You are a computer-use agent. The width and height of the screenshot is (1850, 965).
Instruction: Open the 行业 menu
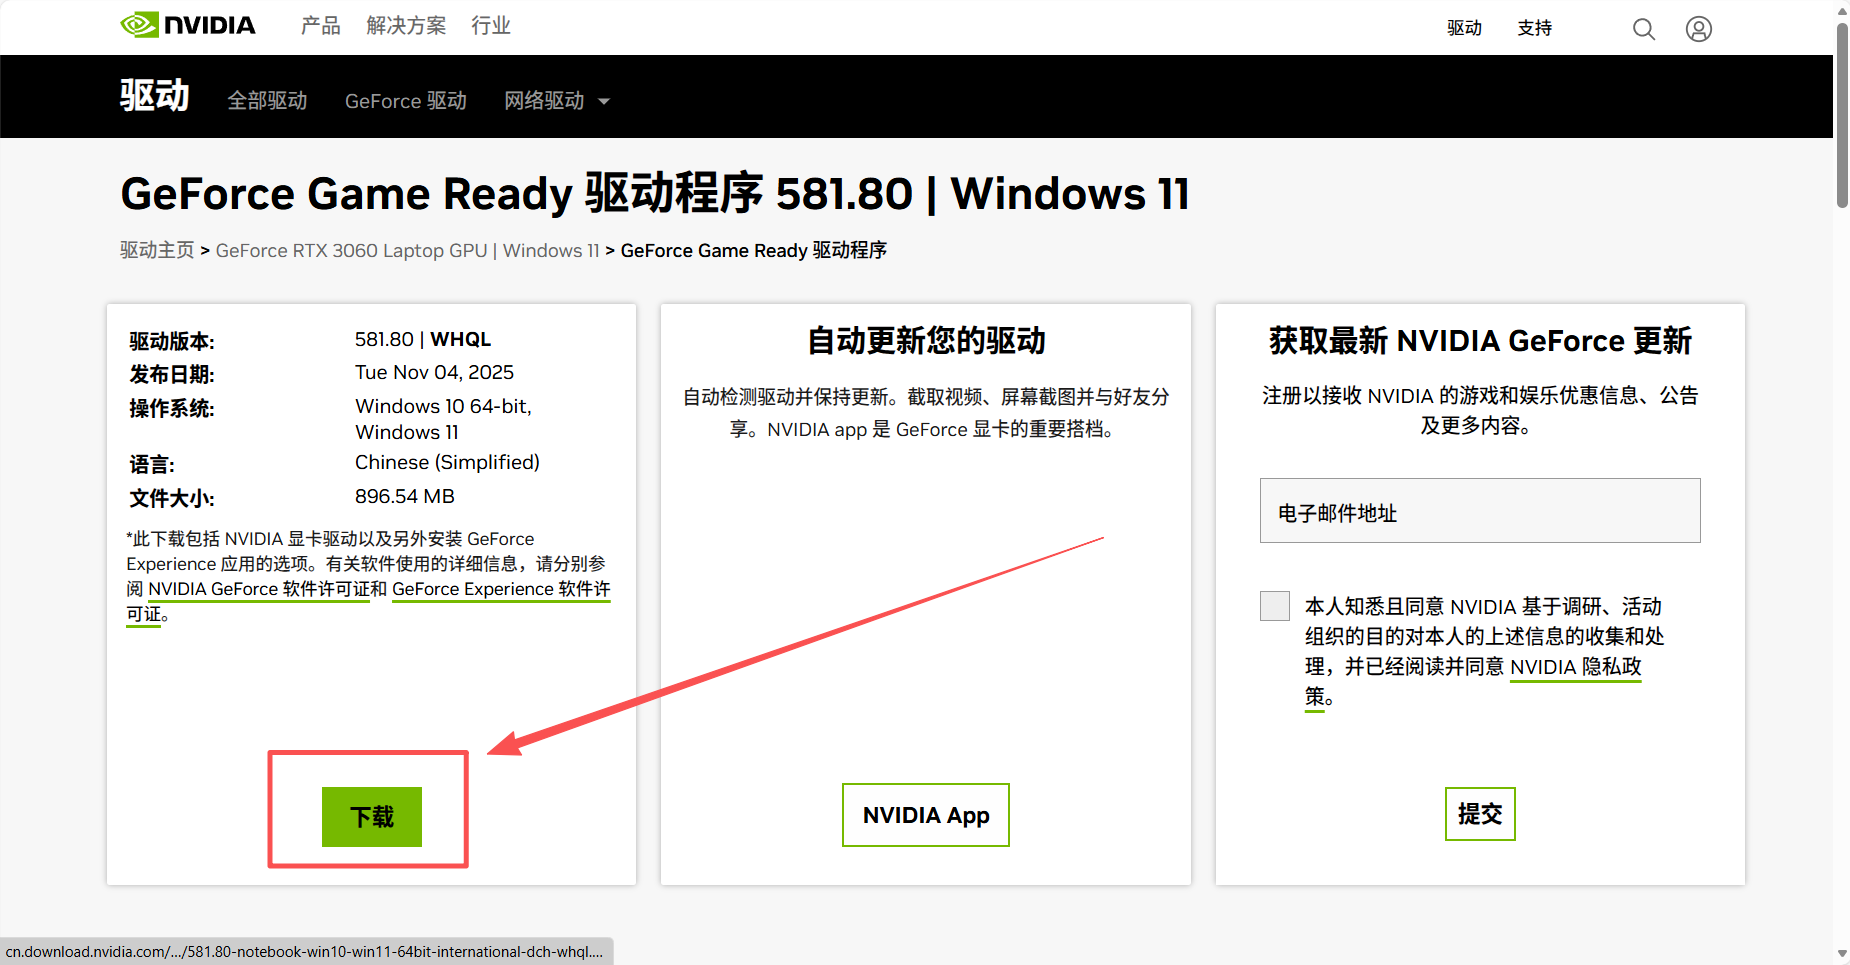pyautogui.click(x=491, y=26)
